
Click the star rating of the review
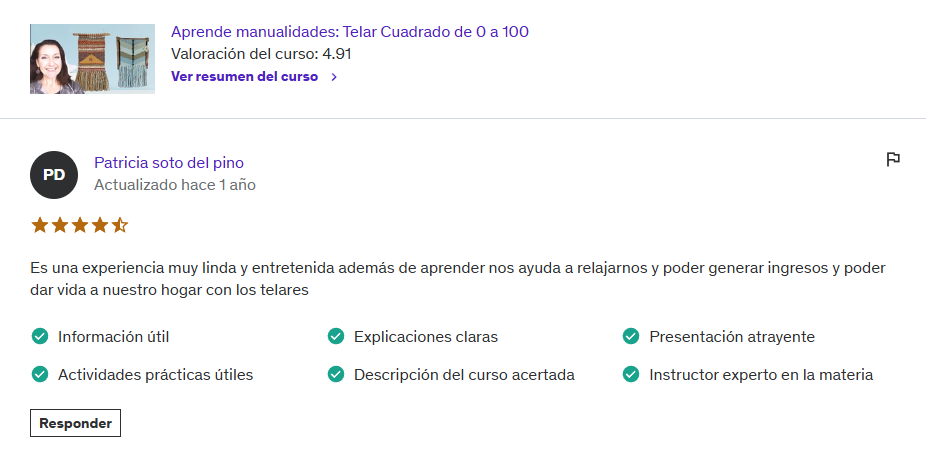80,225
